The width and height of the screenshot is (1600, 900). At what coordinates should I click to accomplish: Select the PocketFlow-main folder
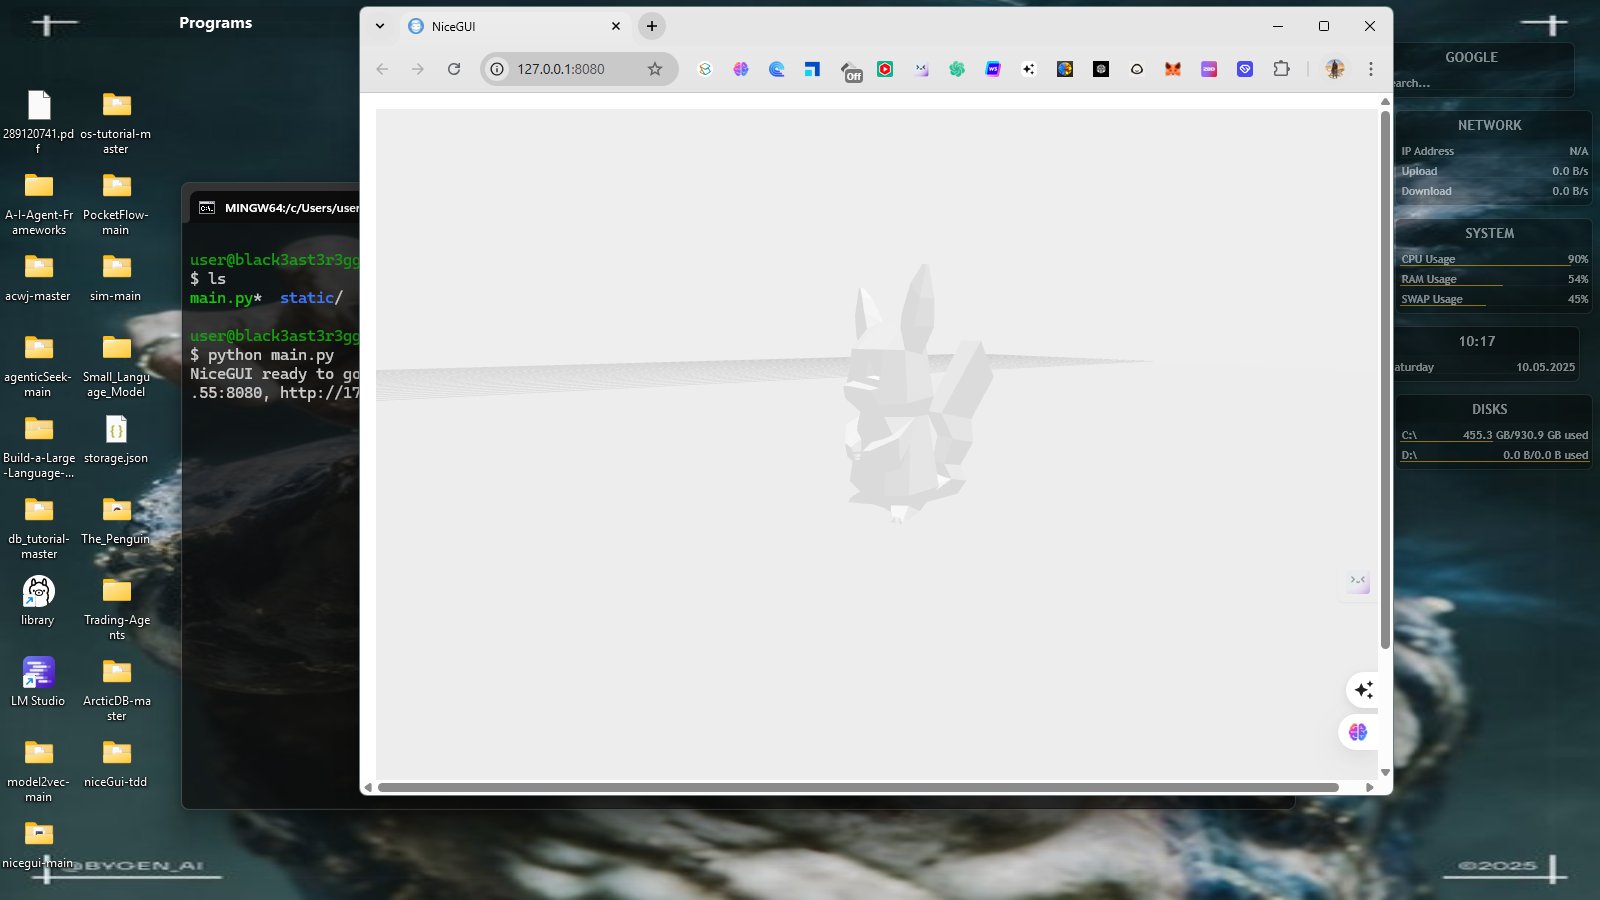click(116, 204)
